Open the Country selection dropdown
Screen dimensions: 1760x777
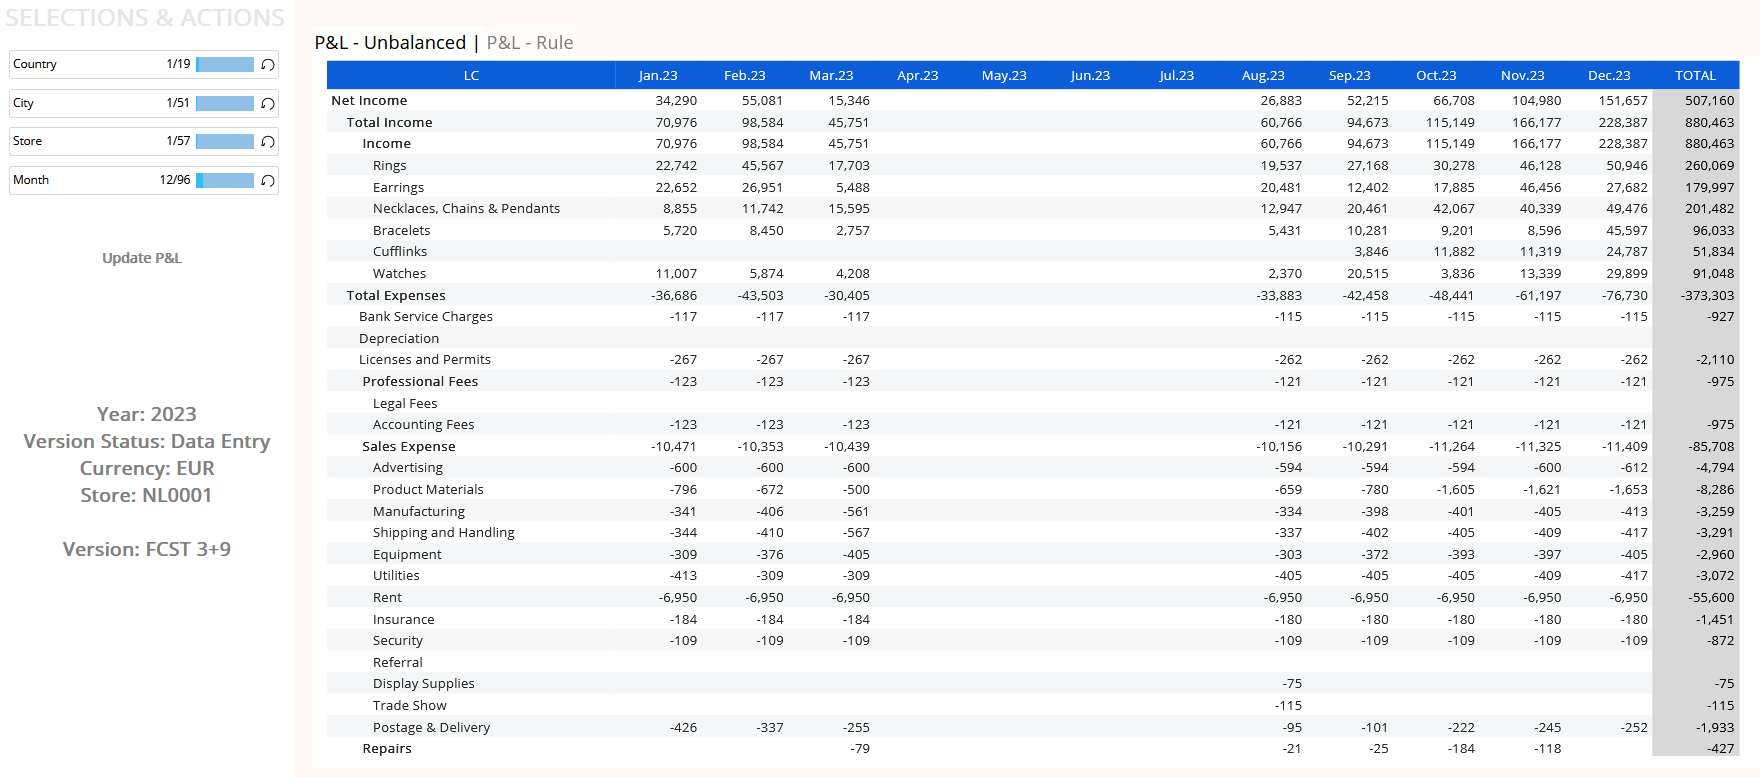(143, 64)
